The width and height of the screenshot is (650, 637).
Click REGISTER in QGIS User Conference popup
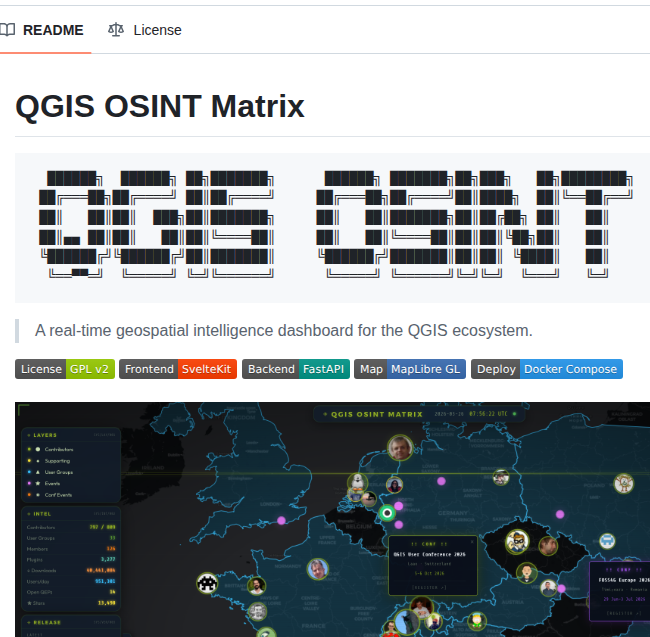[429, 587]
